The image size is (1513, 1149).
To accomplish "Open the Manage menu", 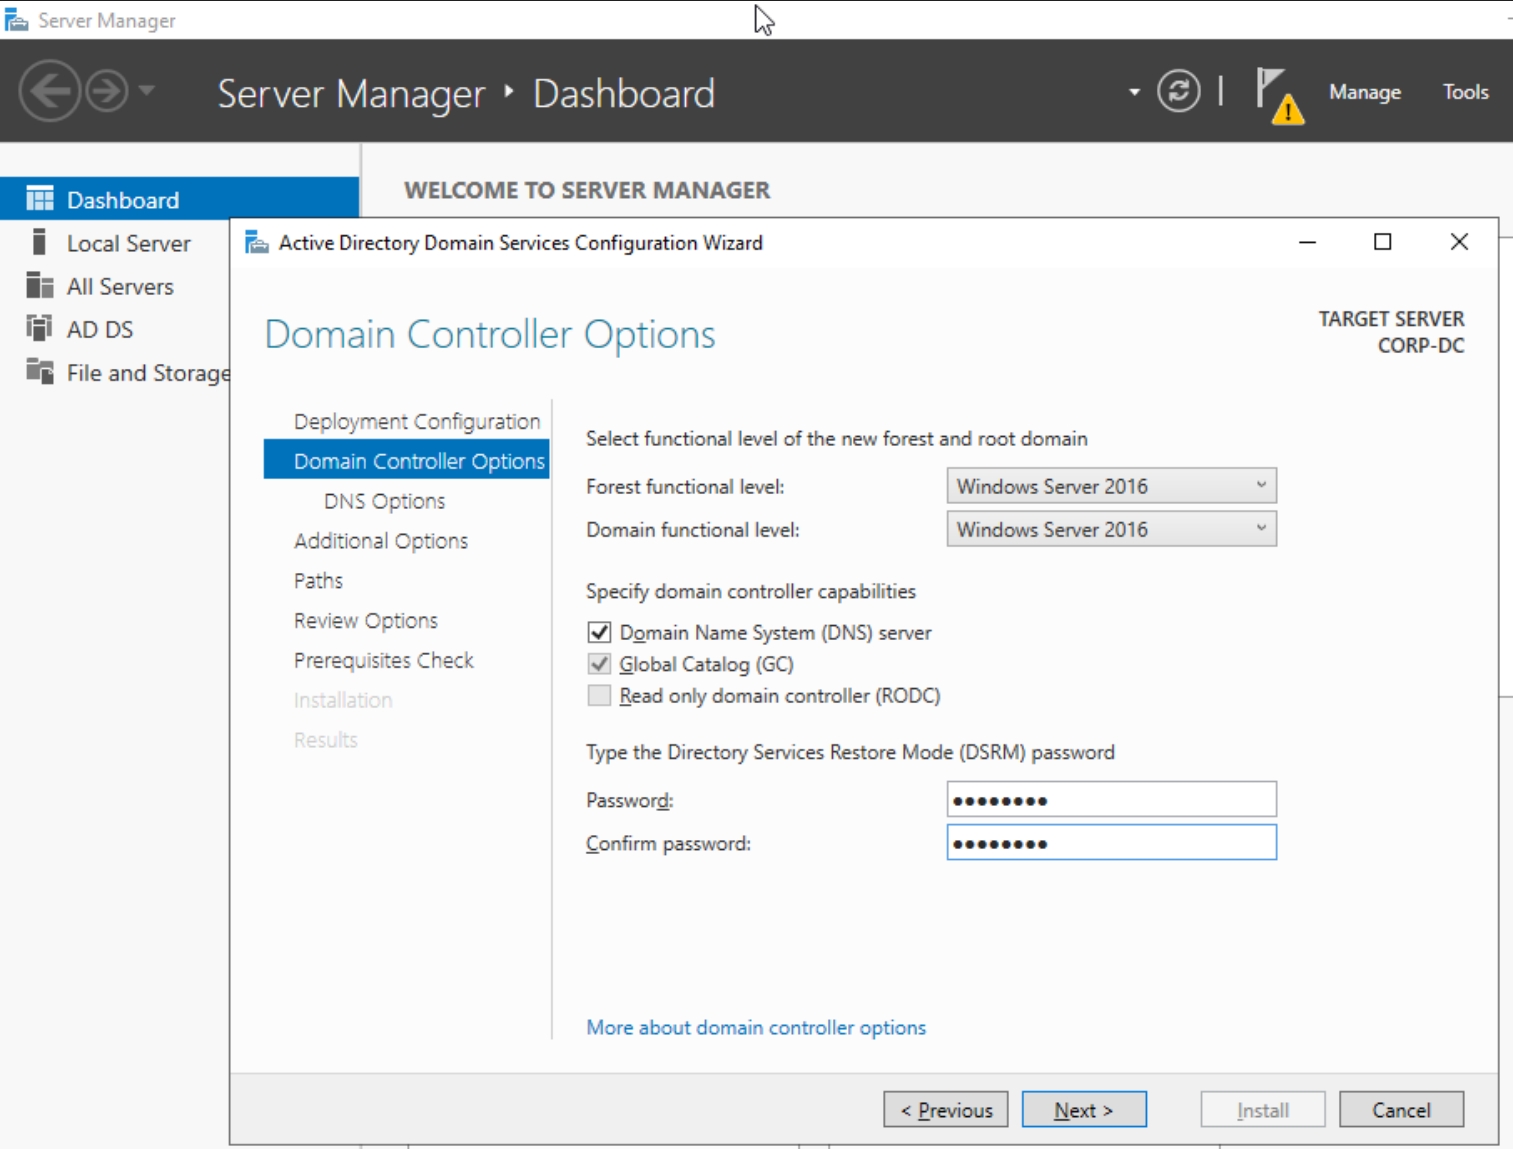I will coord(1364,92).
